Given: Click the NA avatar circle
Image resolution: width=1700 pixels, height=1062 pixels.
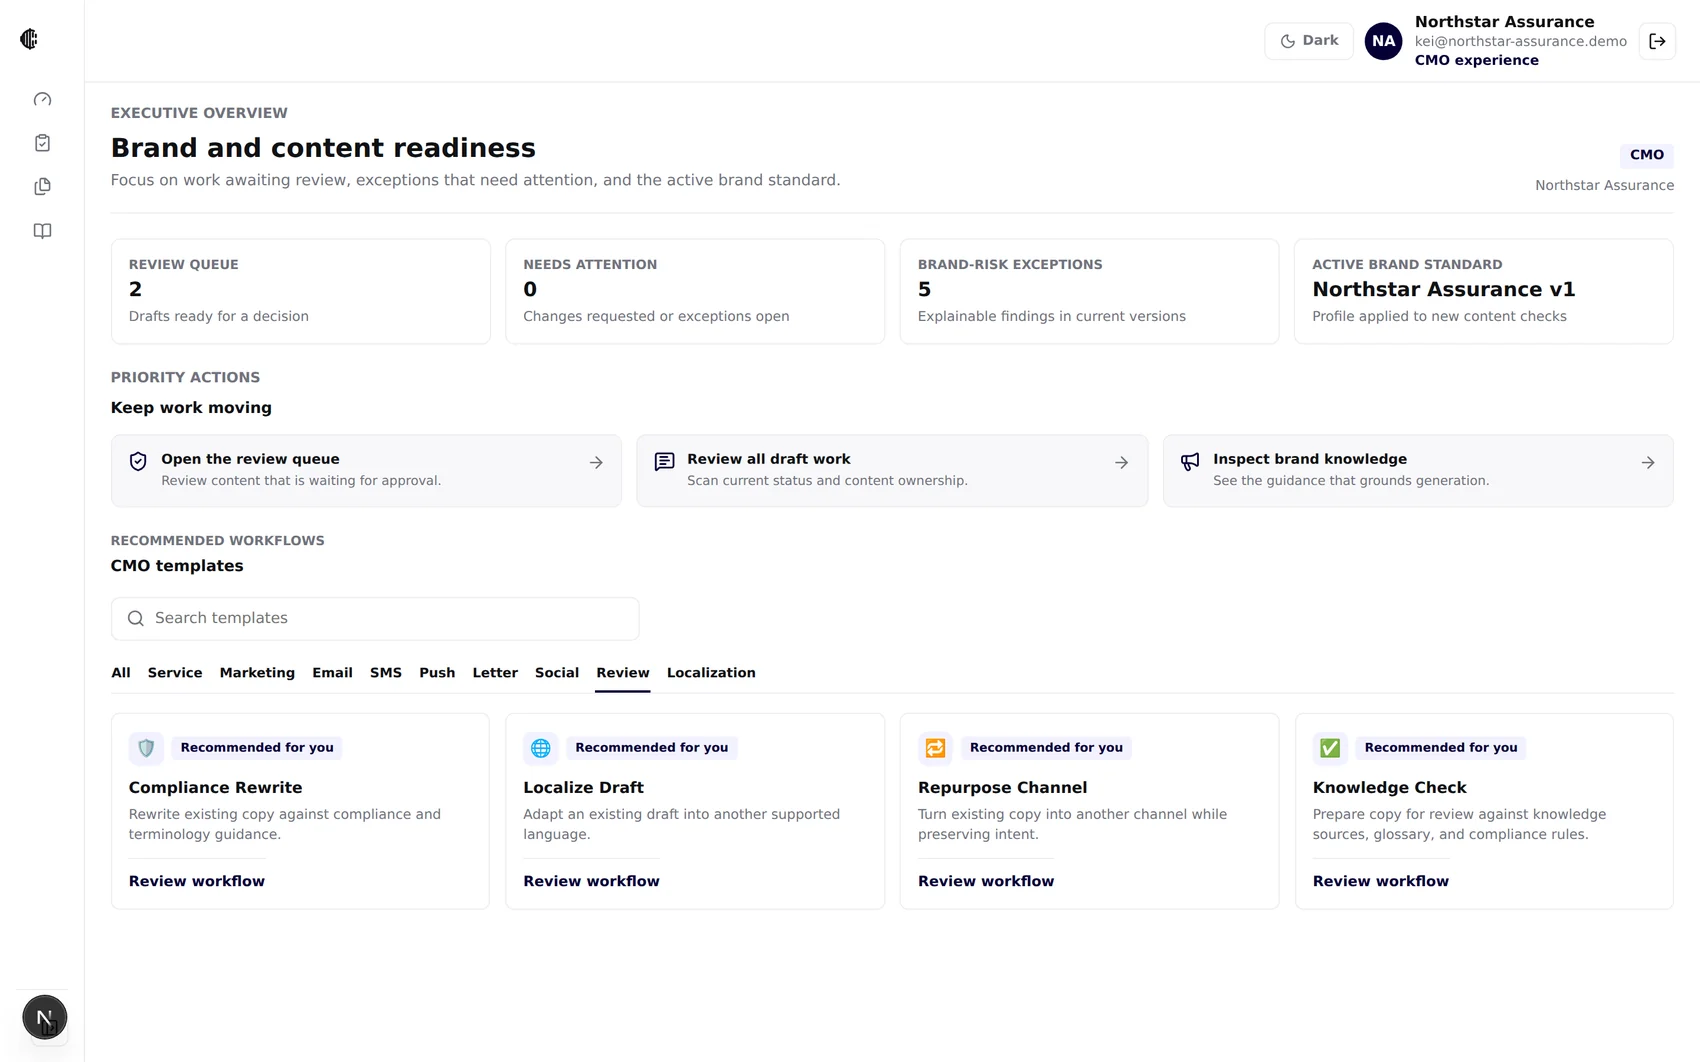Looking at the screenshot, I should click(1383, 41).
